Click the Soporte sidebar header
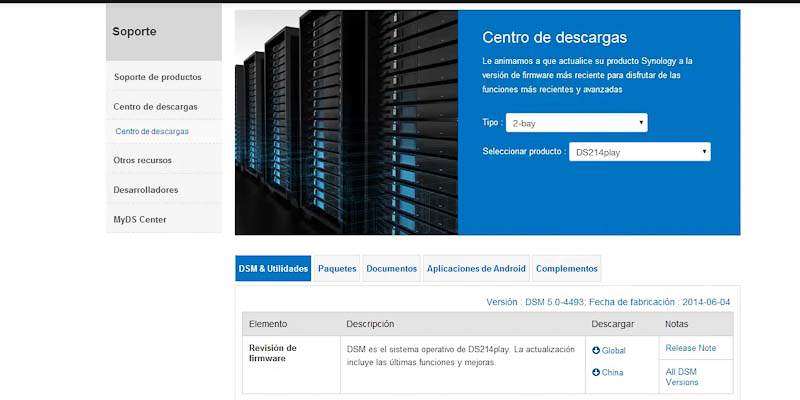 pos(164,32)
